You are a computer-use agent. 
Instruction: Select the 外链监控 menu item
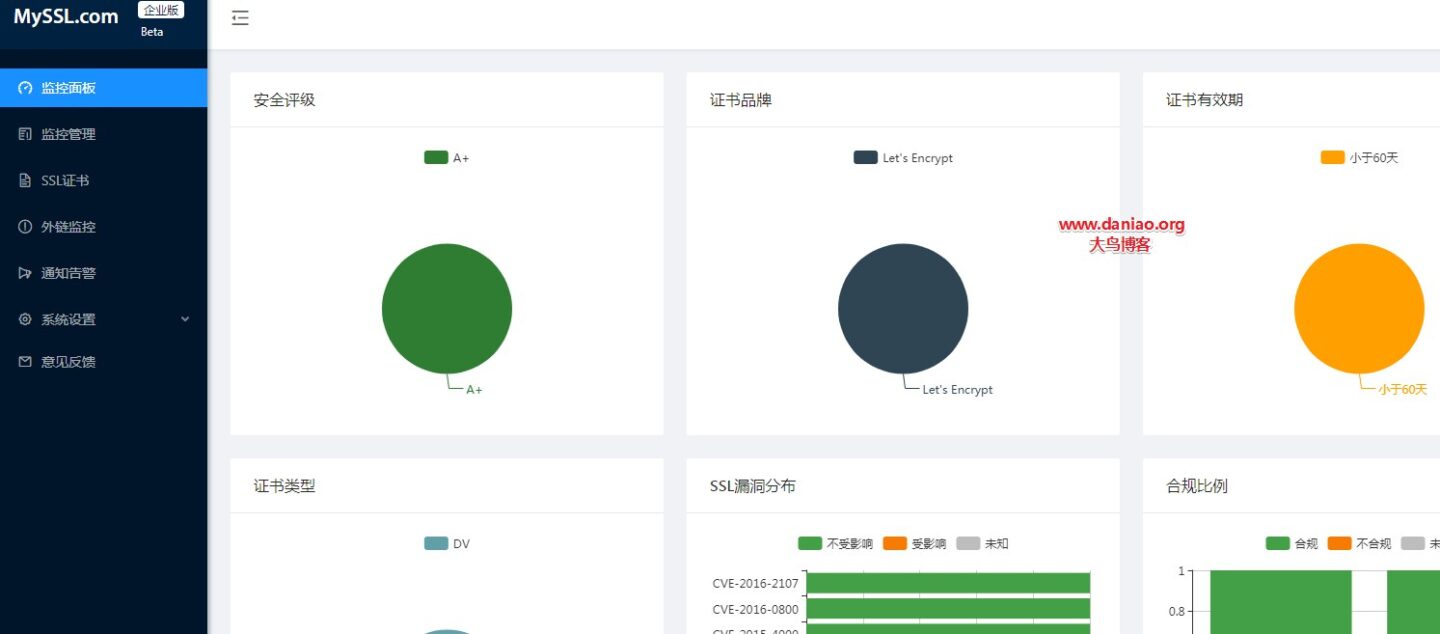[x=104, y=227]
